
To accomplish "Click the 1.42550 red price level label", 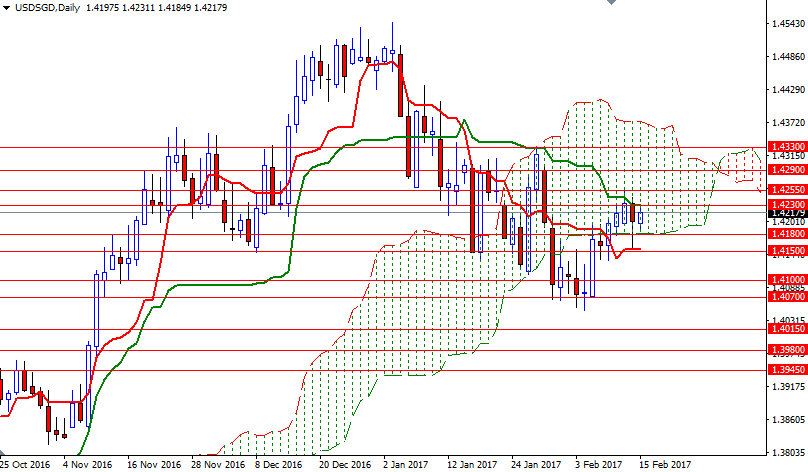I will pos(787,190).
